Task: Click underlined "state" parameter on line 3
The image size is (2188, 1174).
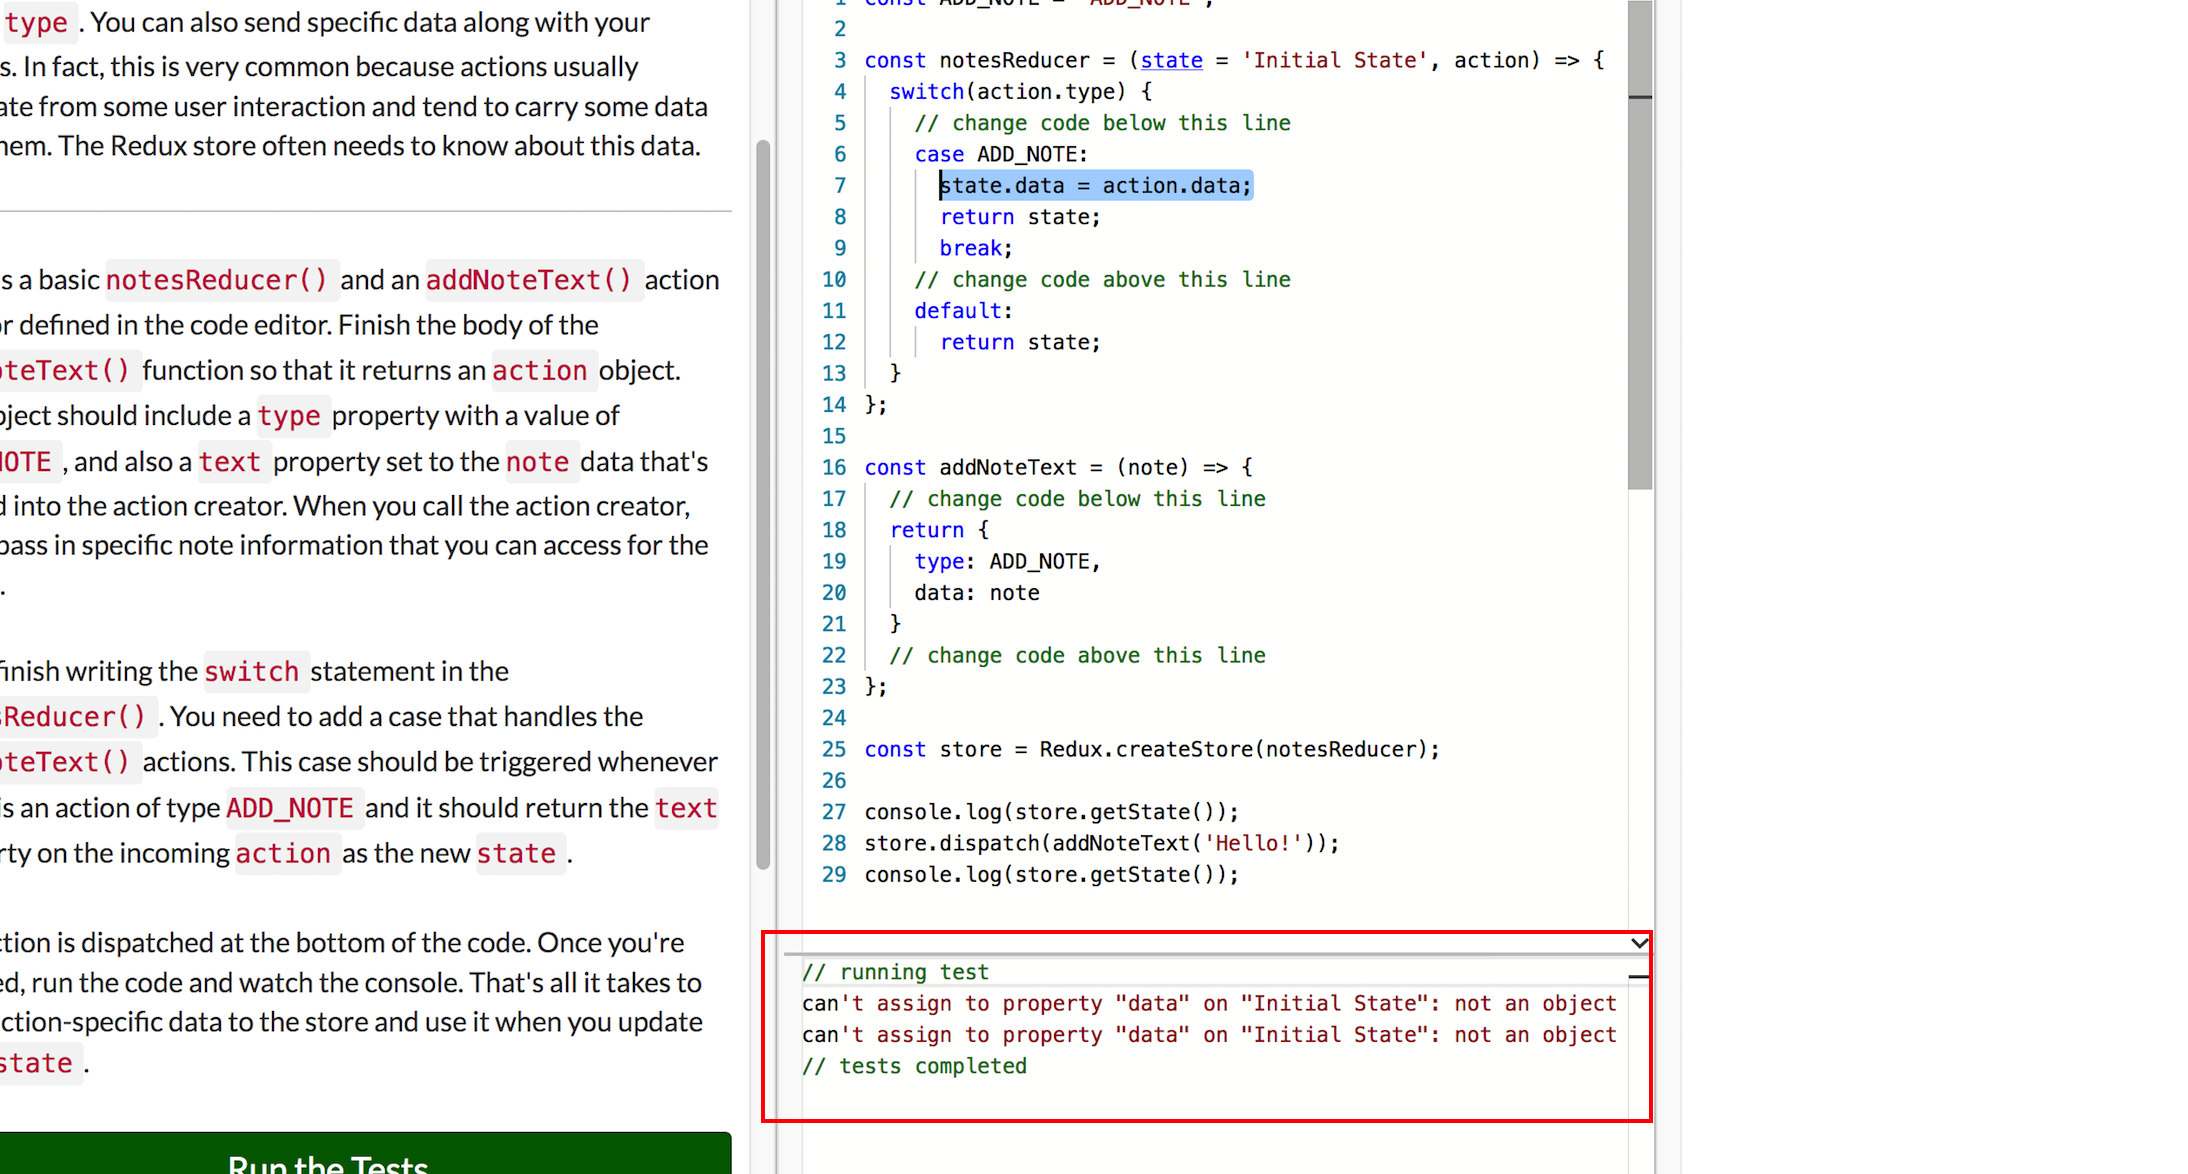Action: (1171, 60)
